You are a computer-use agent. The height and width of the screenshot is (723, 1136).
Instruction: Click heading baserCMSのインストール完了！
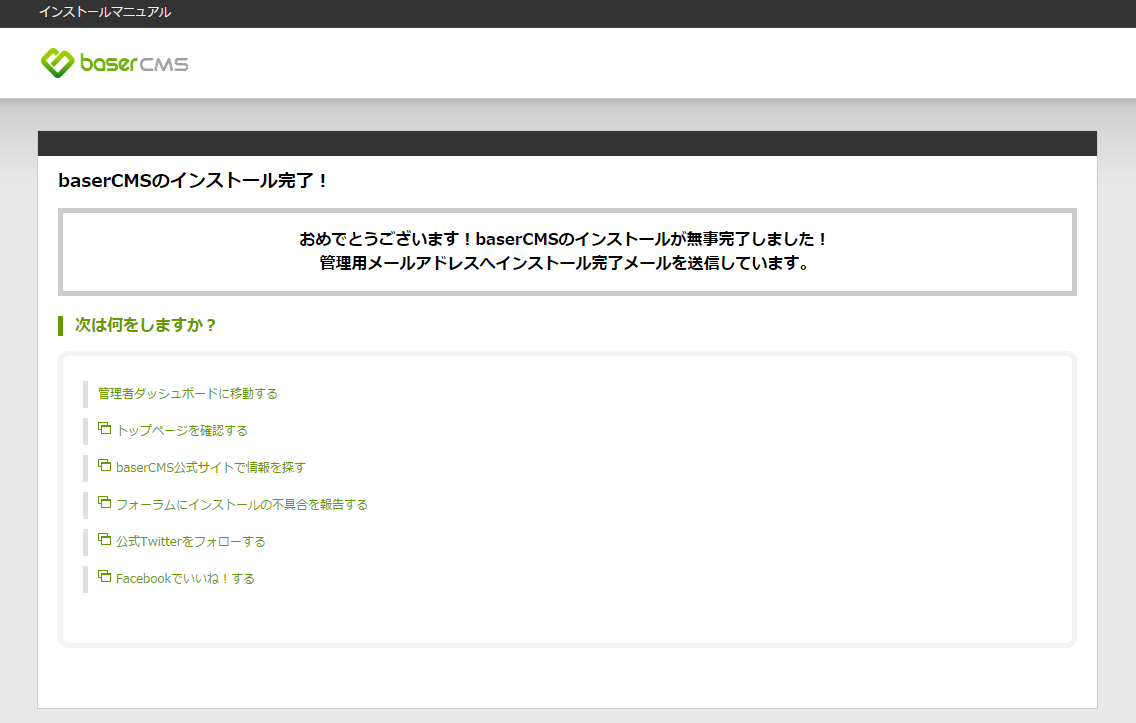click(193, 180)
